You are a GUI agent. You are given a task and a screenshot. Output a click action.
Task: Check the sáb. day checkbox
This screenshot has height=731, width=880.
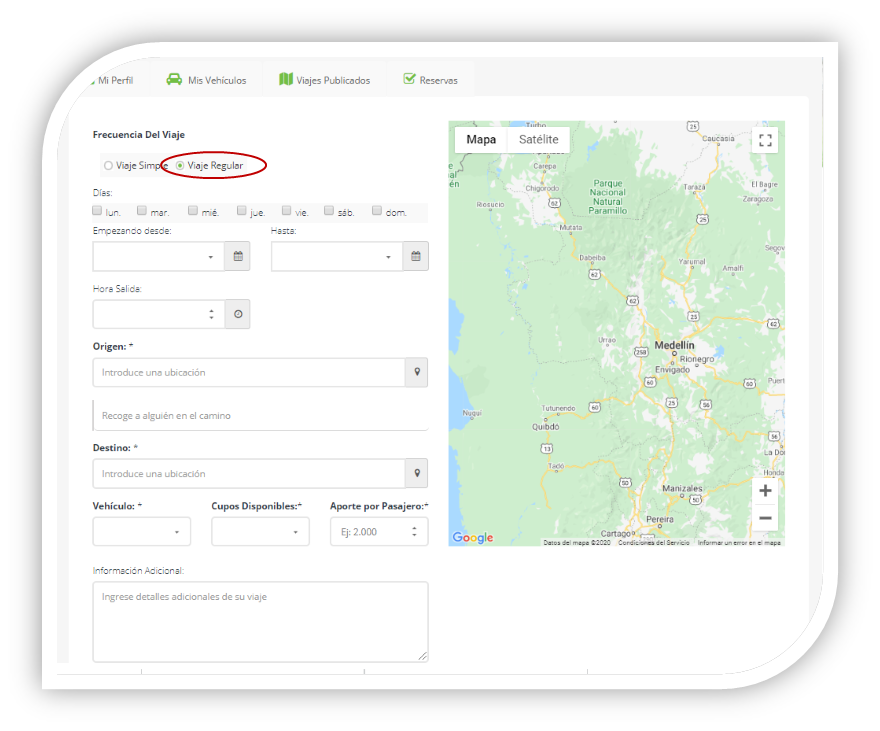[x=329, y=210]
